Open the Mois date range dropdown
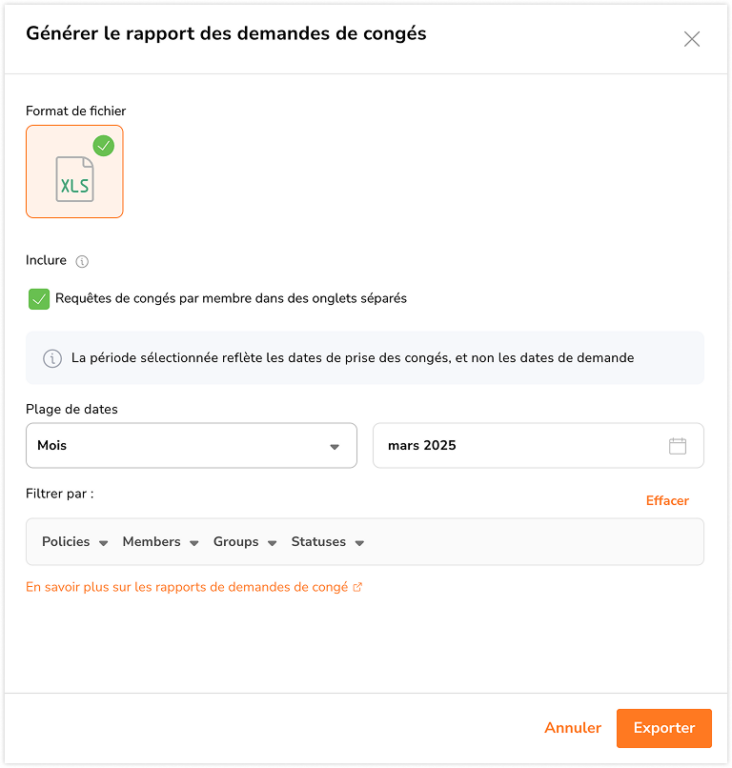 192,446
